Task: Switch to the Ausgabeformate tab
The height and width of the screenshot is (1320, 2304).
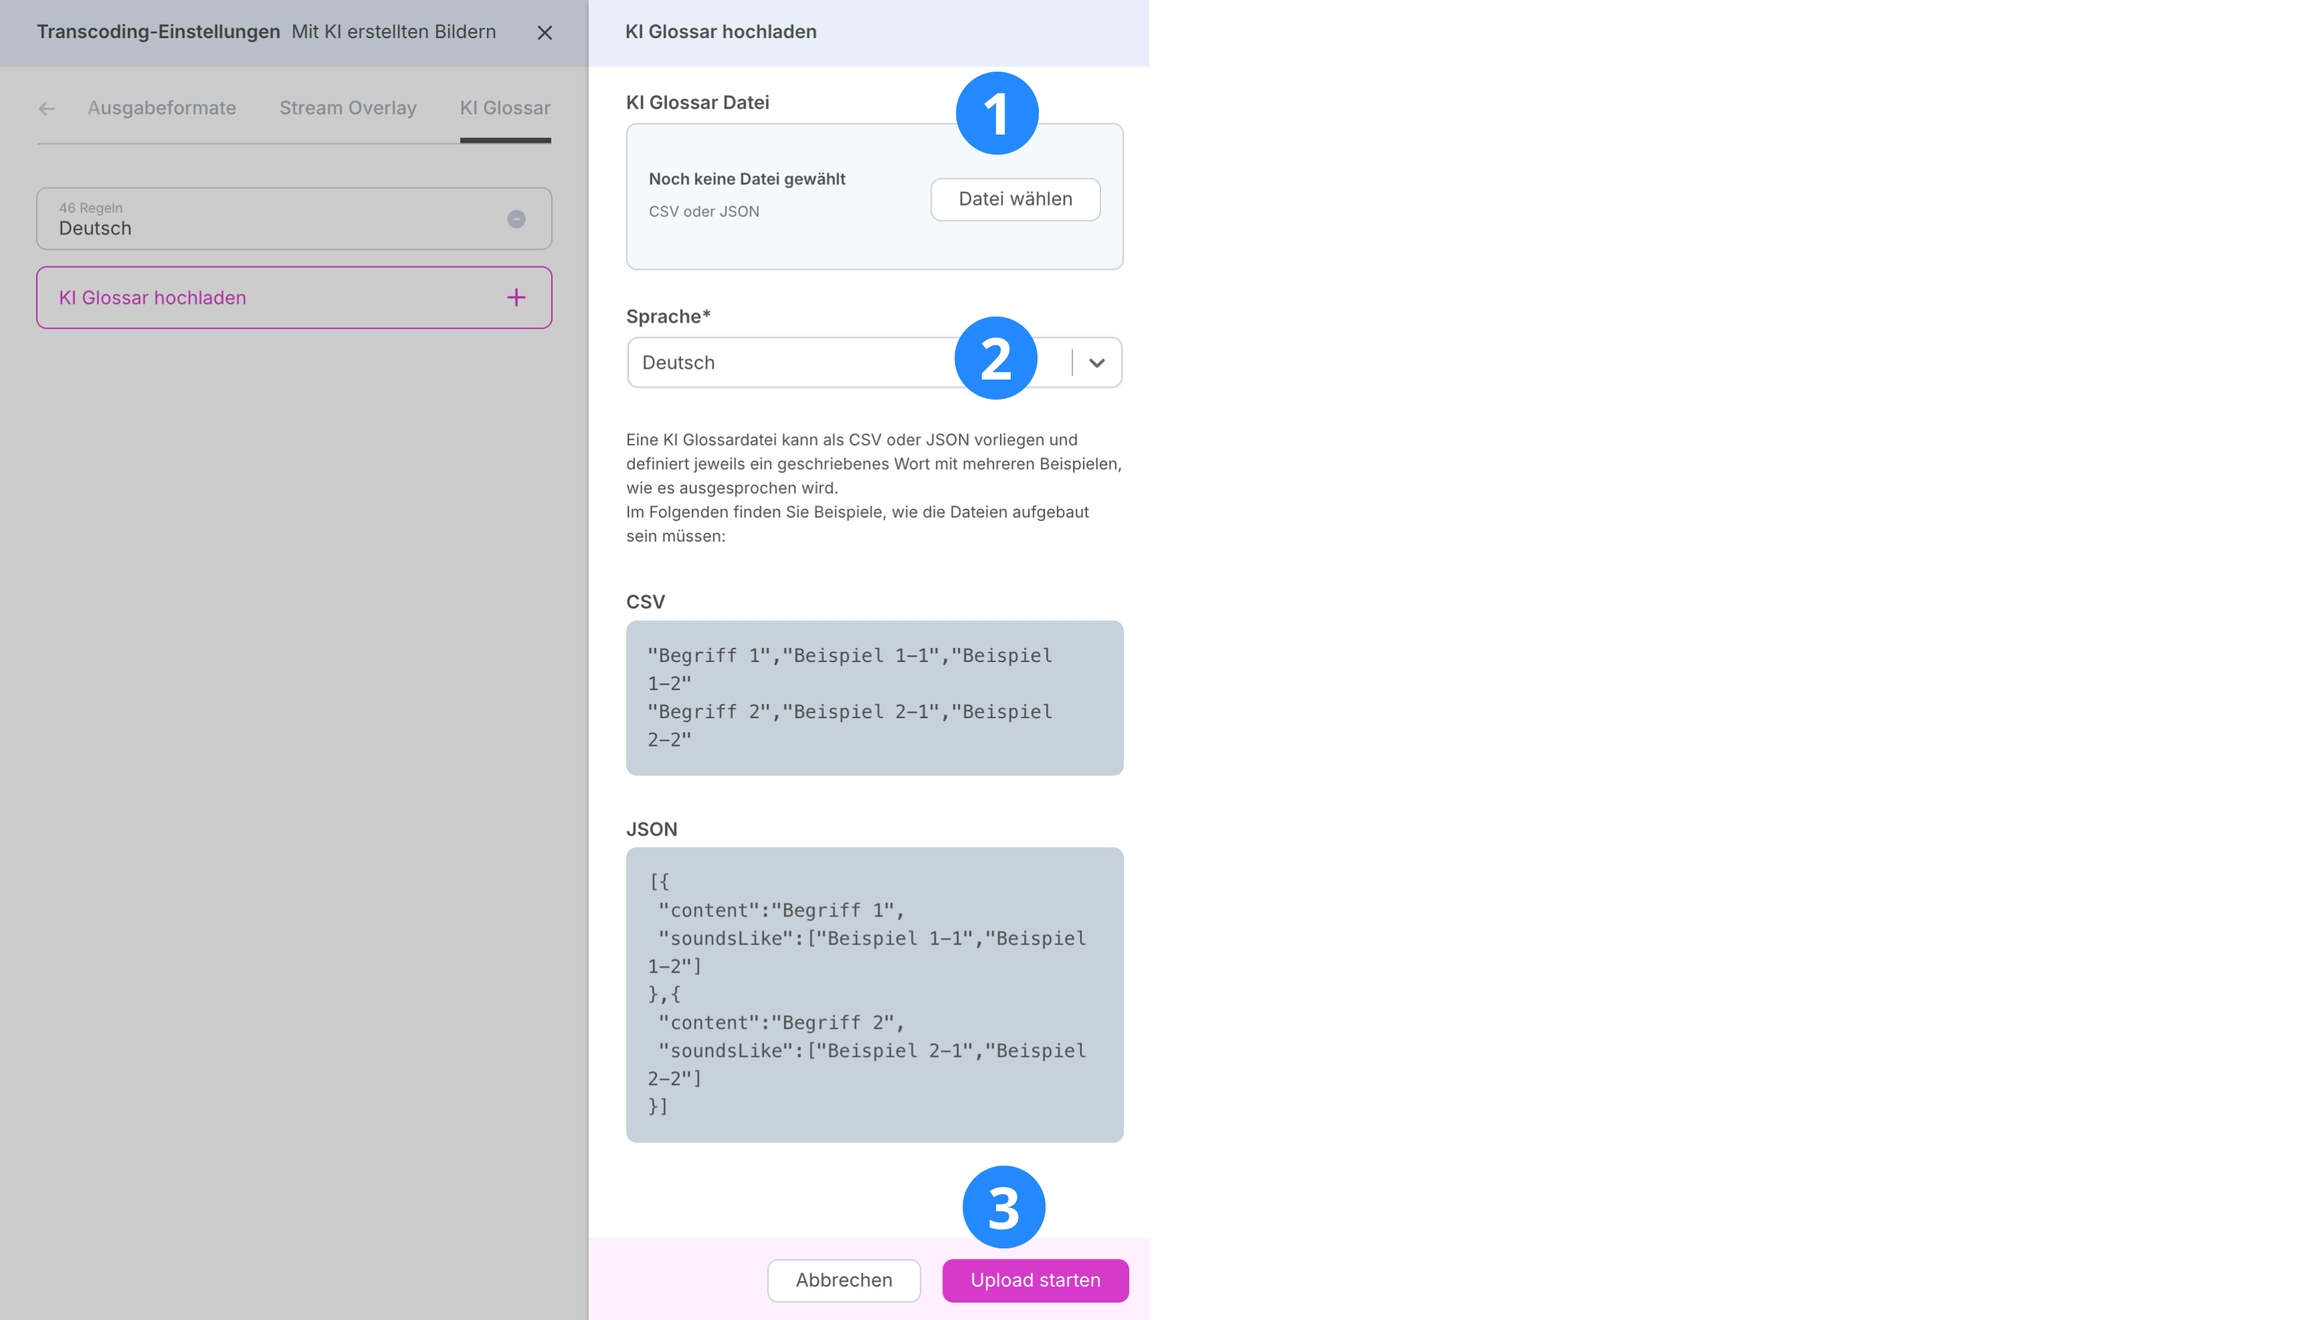Action: pyautogui.click(x=162, y=108)
